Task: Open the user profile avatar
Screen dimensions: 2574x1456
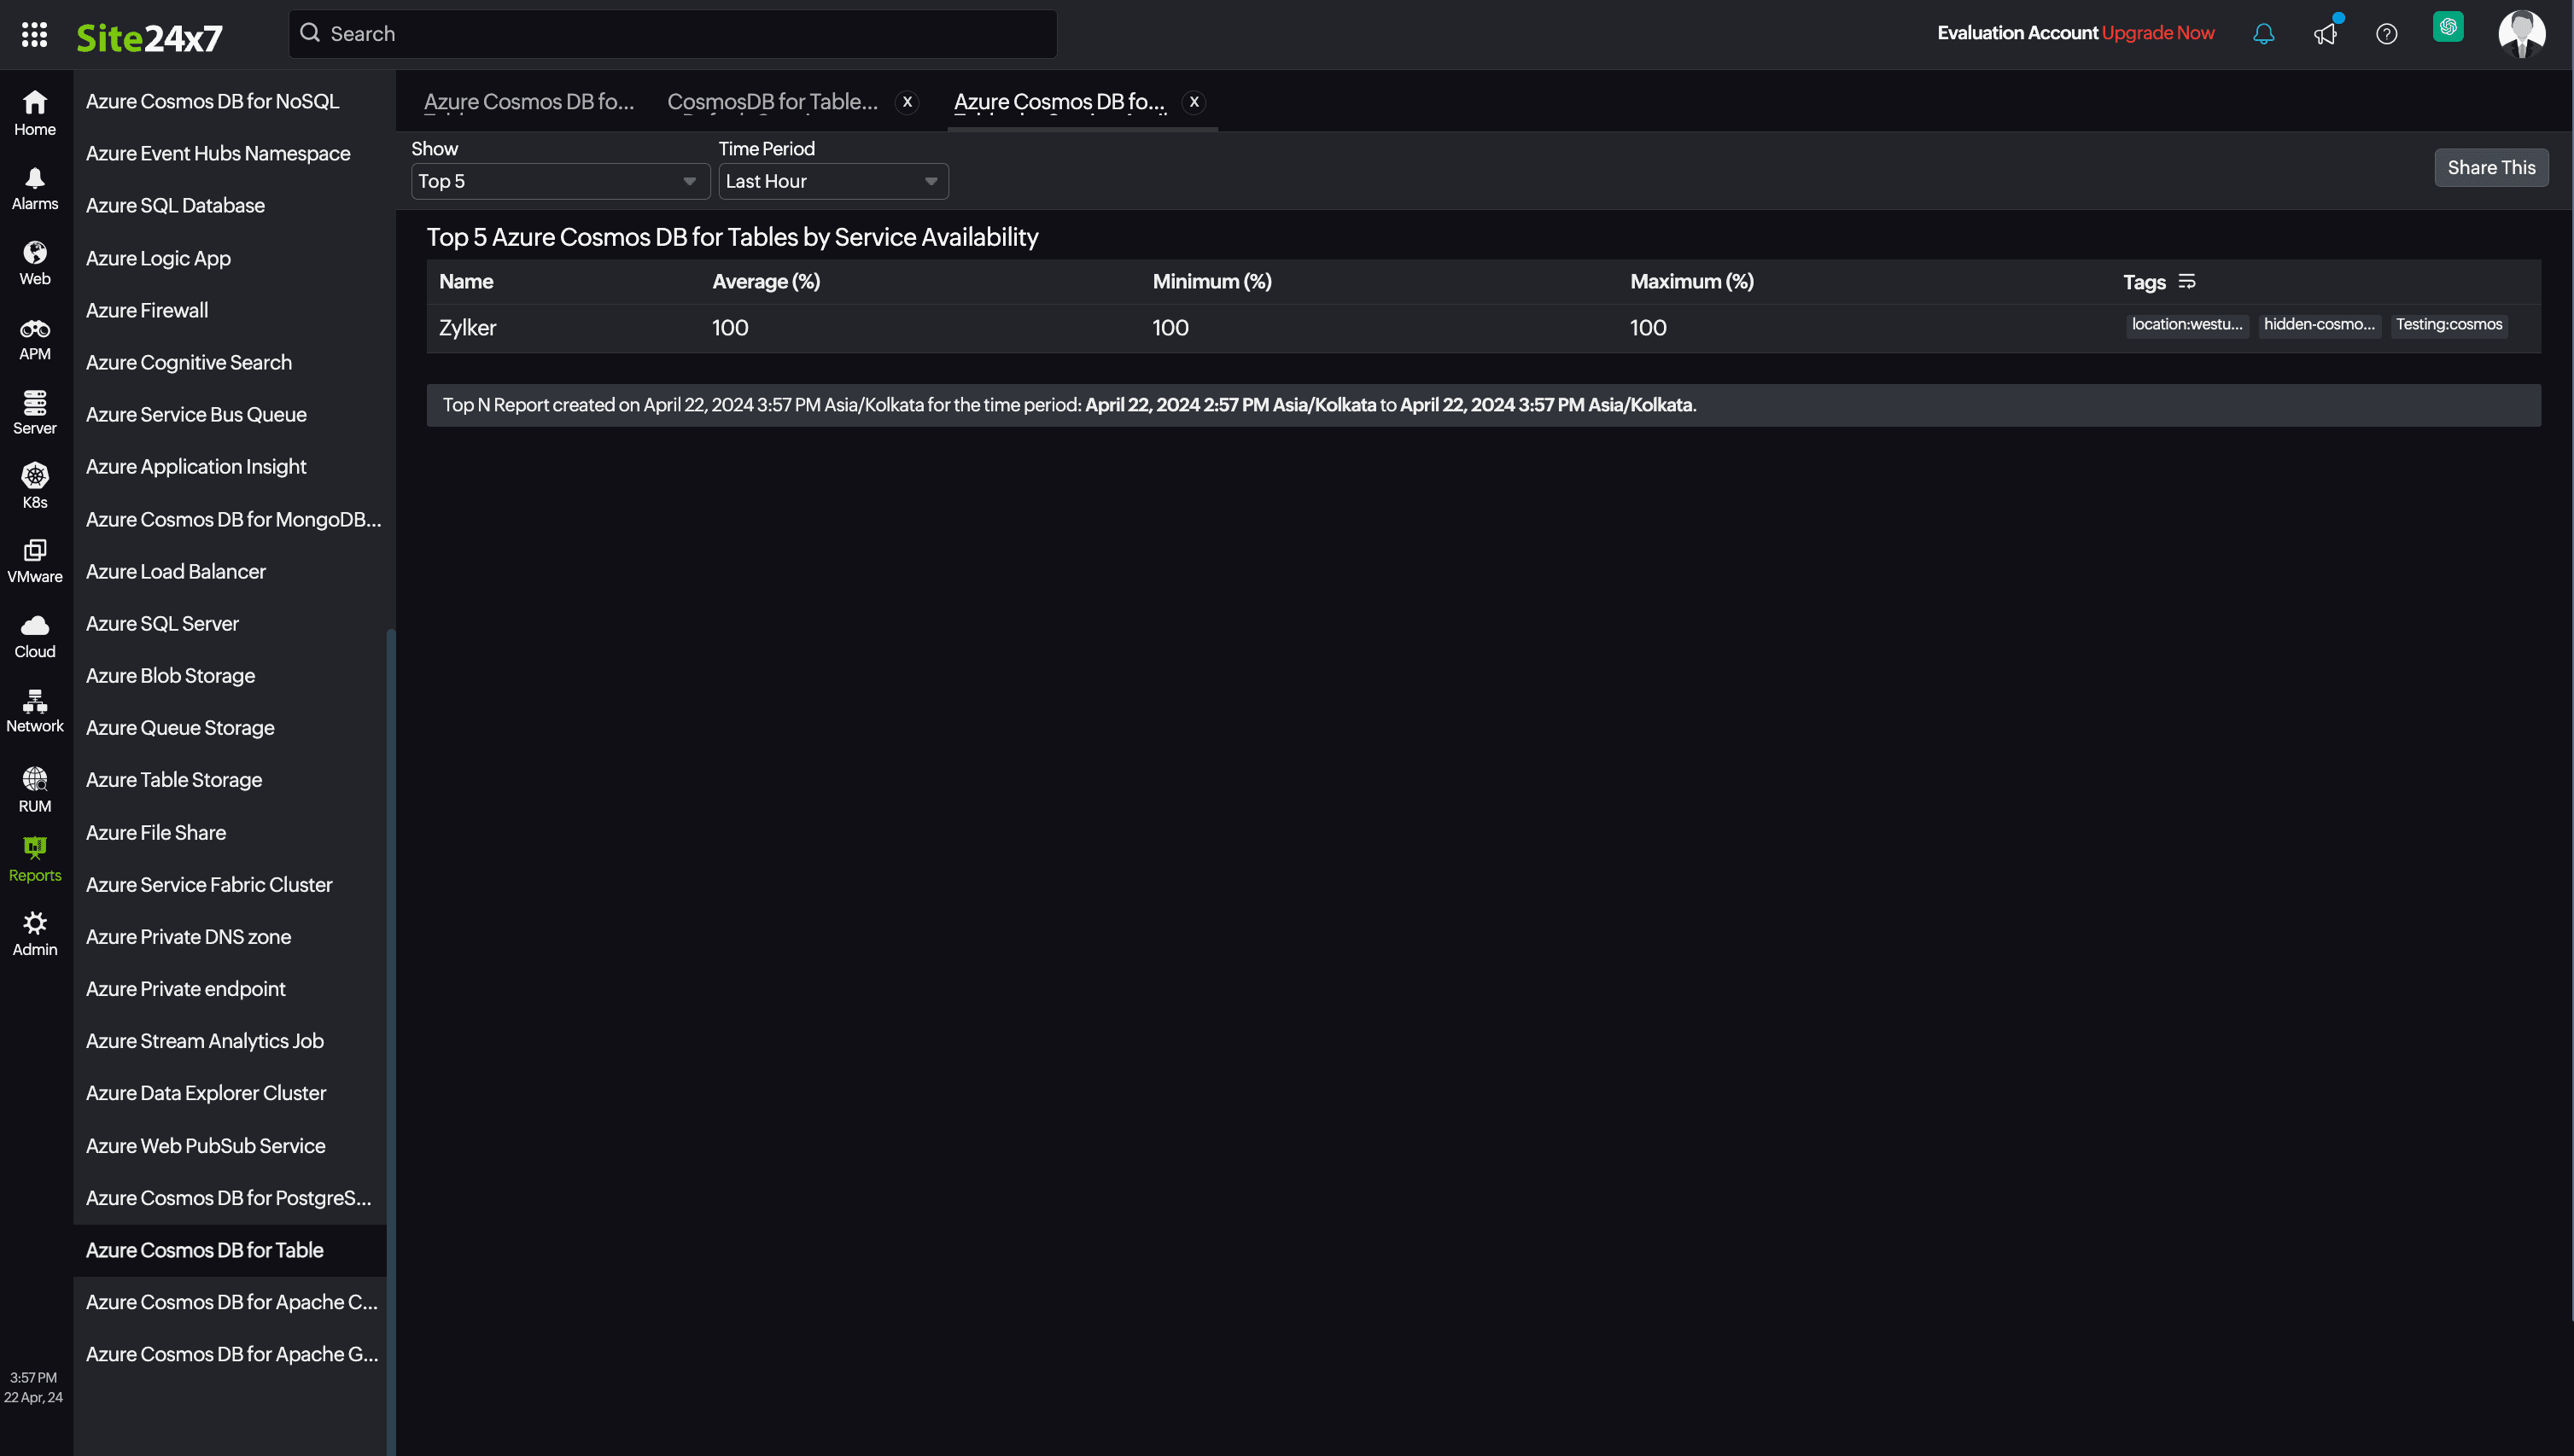Action: [2522, 34]
